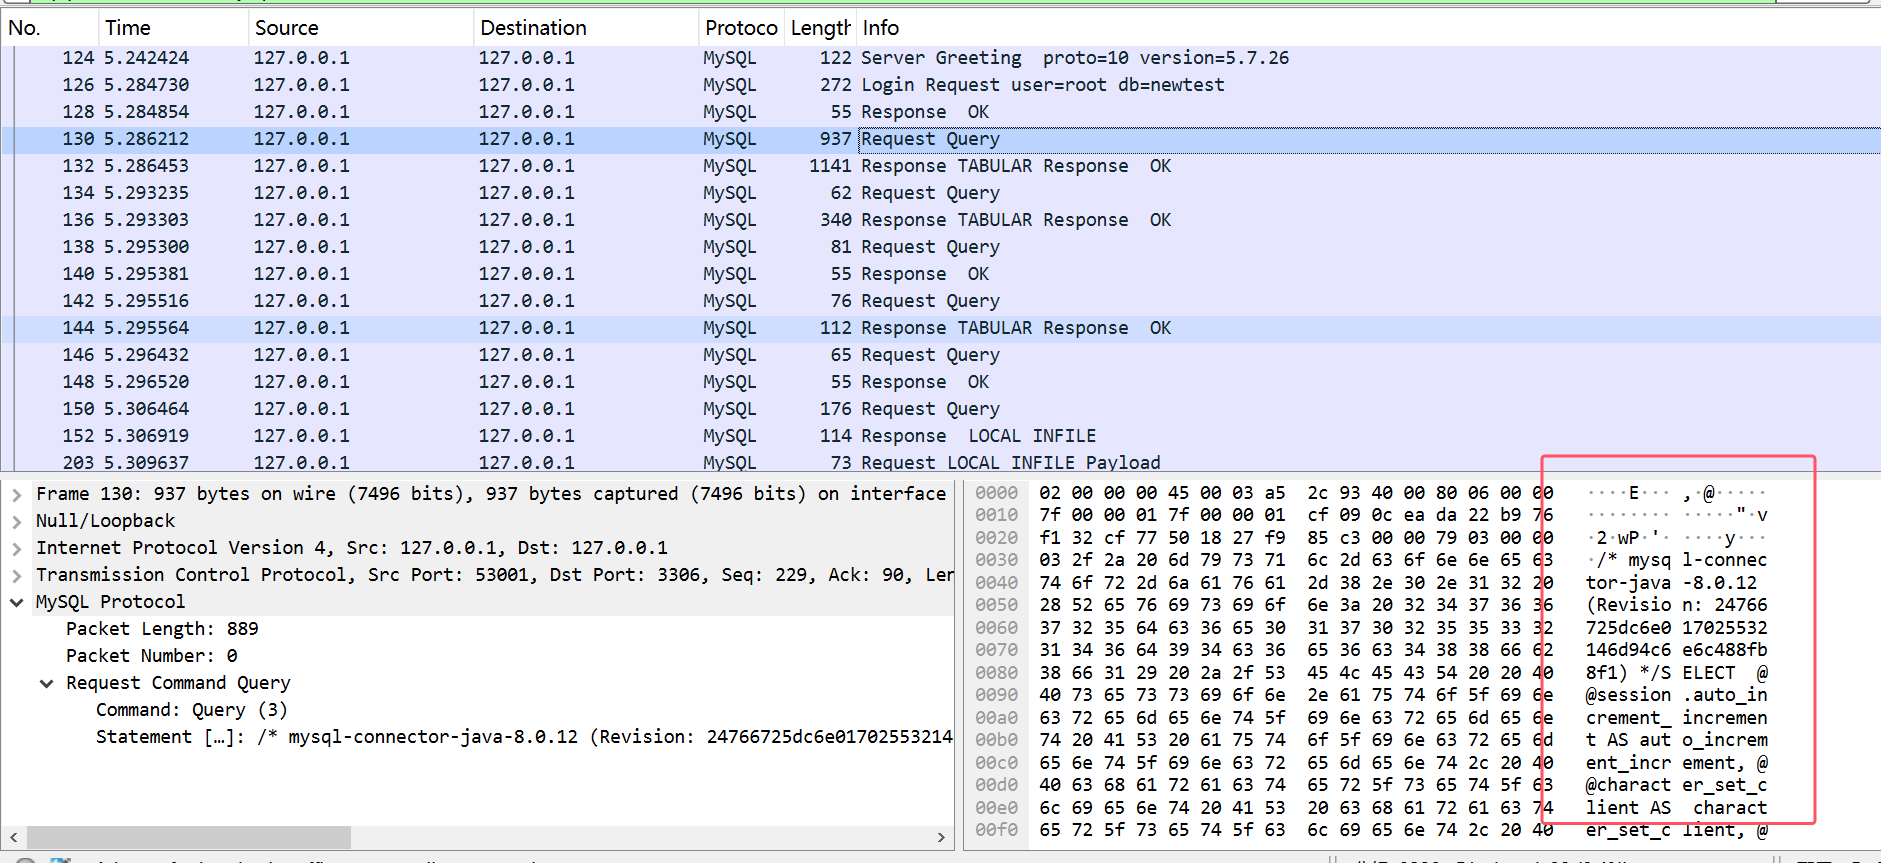Sort by the Source column header
This screenshot has height=863, width=1881.
pyautogui.click(x=360, y=28)
